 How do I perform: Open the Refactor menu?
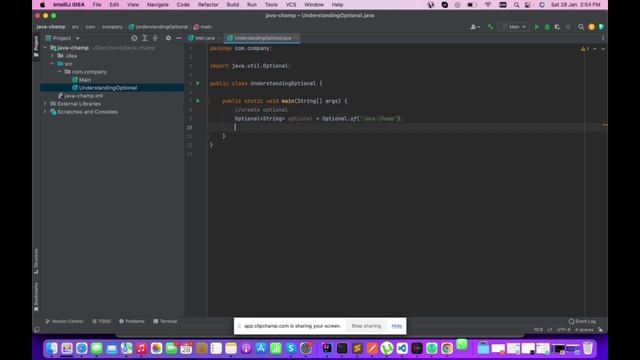point(208,4)
